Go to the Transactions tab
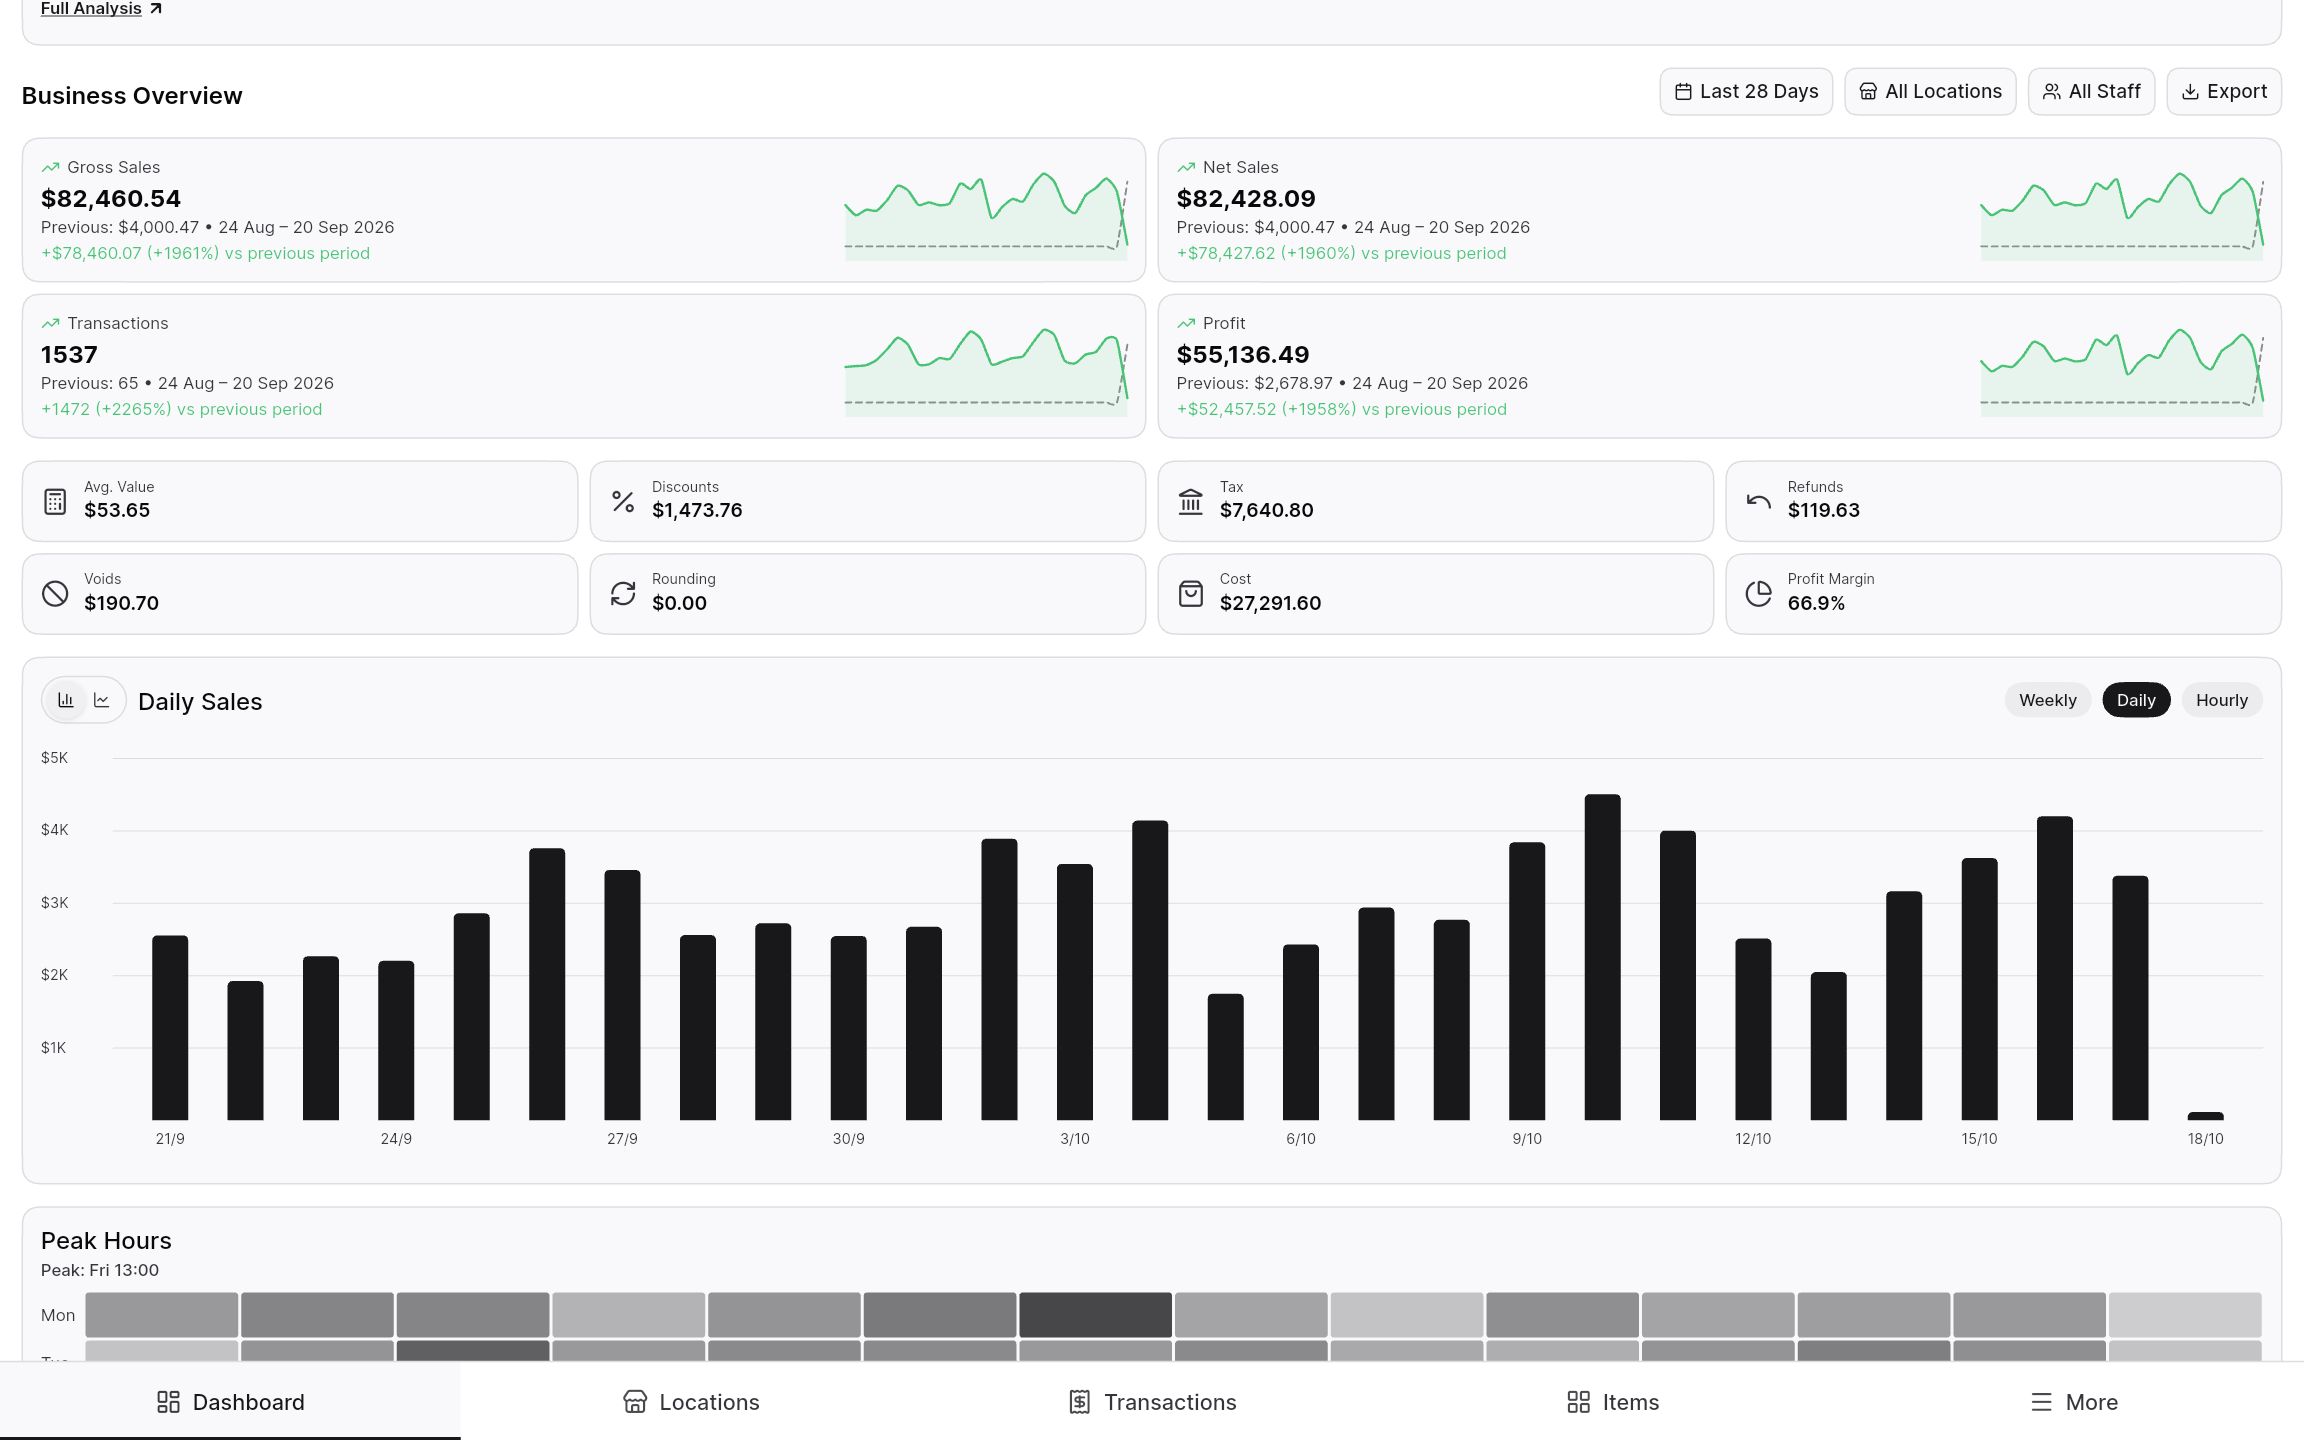This screenshot has width=2304, height=1440. click(x=1152, y=1402)
